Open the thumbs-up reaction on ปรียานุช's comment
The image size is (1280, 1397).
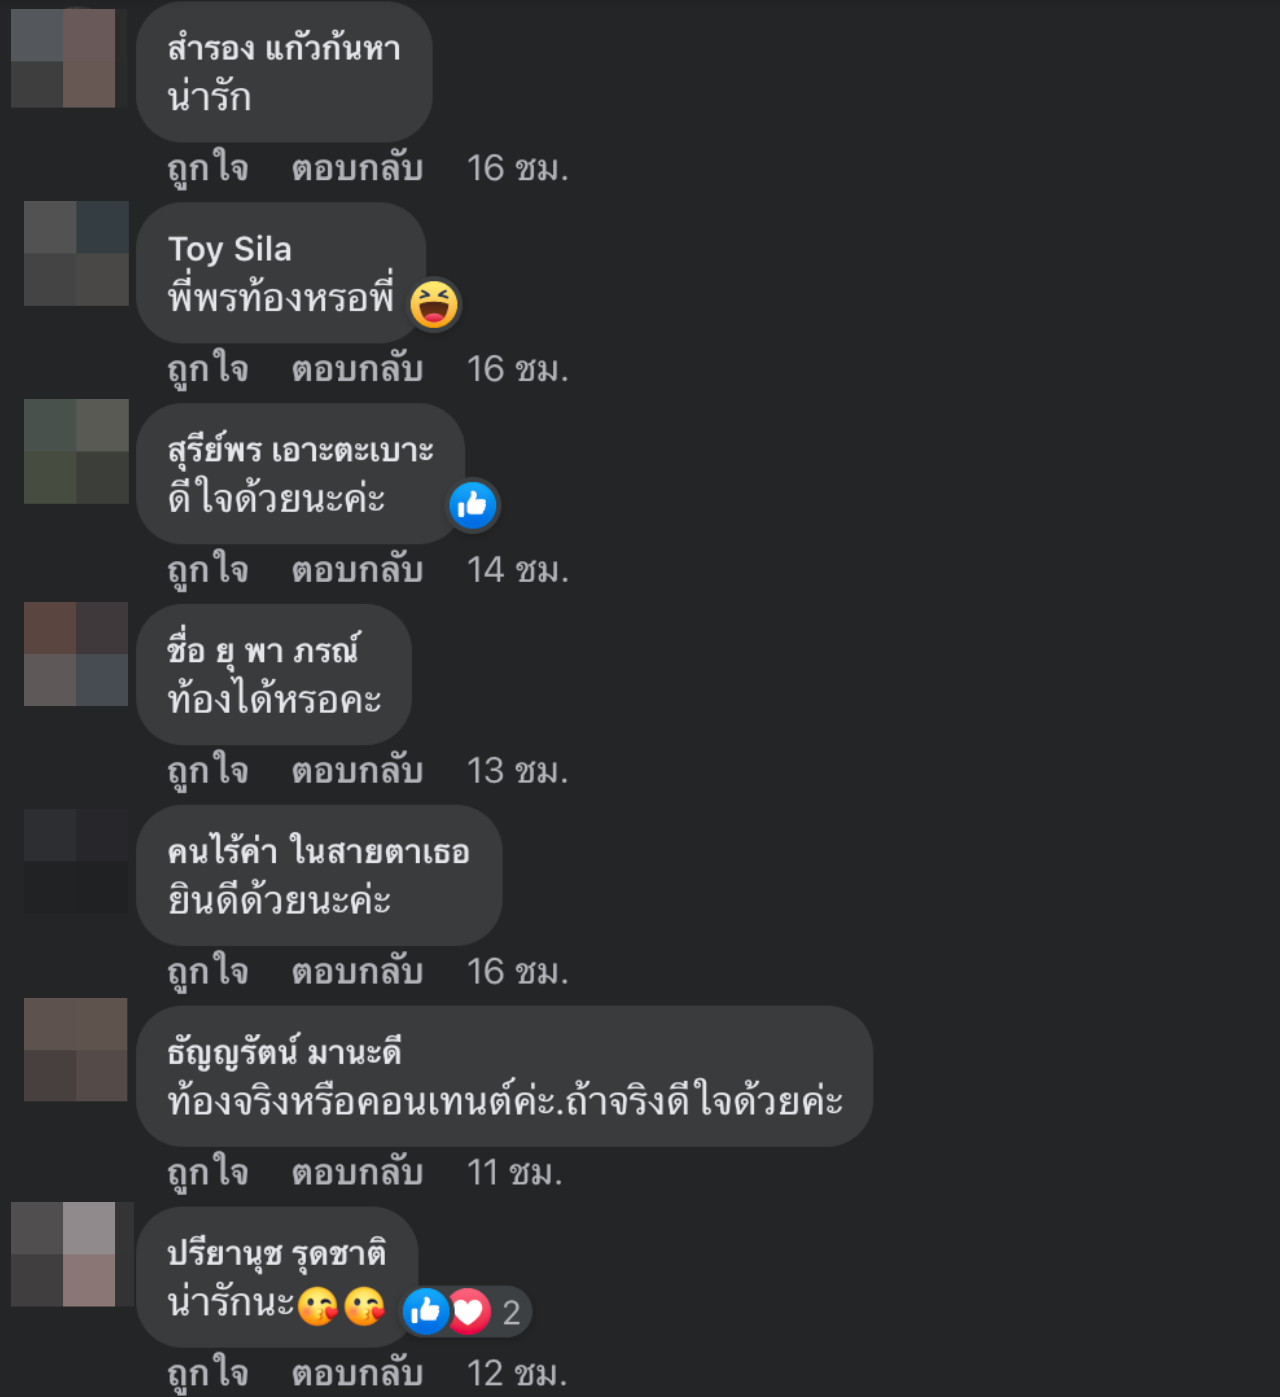click(x=427, y=1311)
